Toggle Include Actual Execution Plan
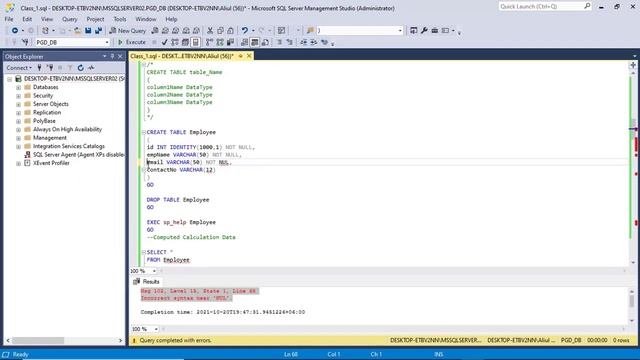 pyautogui.click(x=209, y=42)
